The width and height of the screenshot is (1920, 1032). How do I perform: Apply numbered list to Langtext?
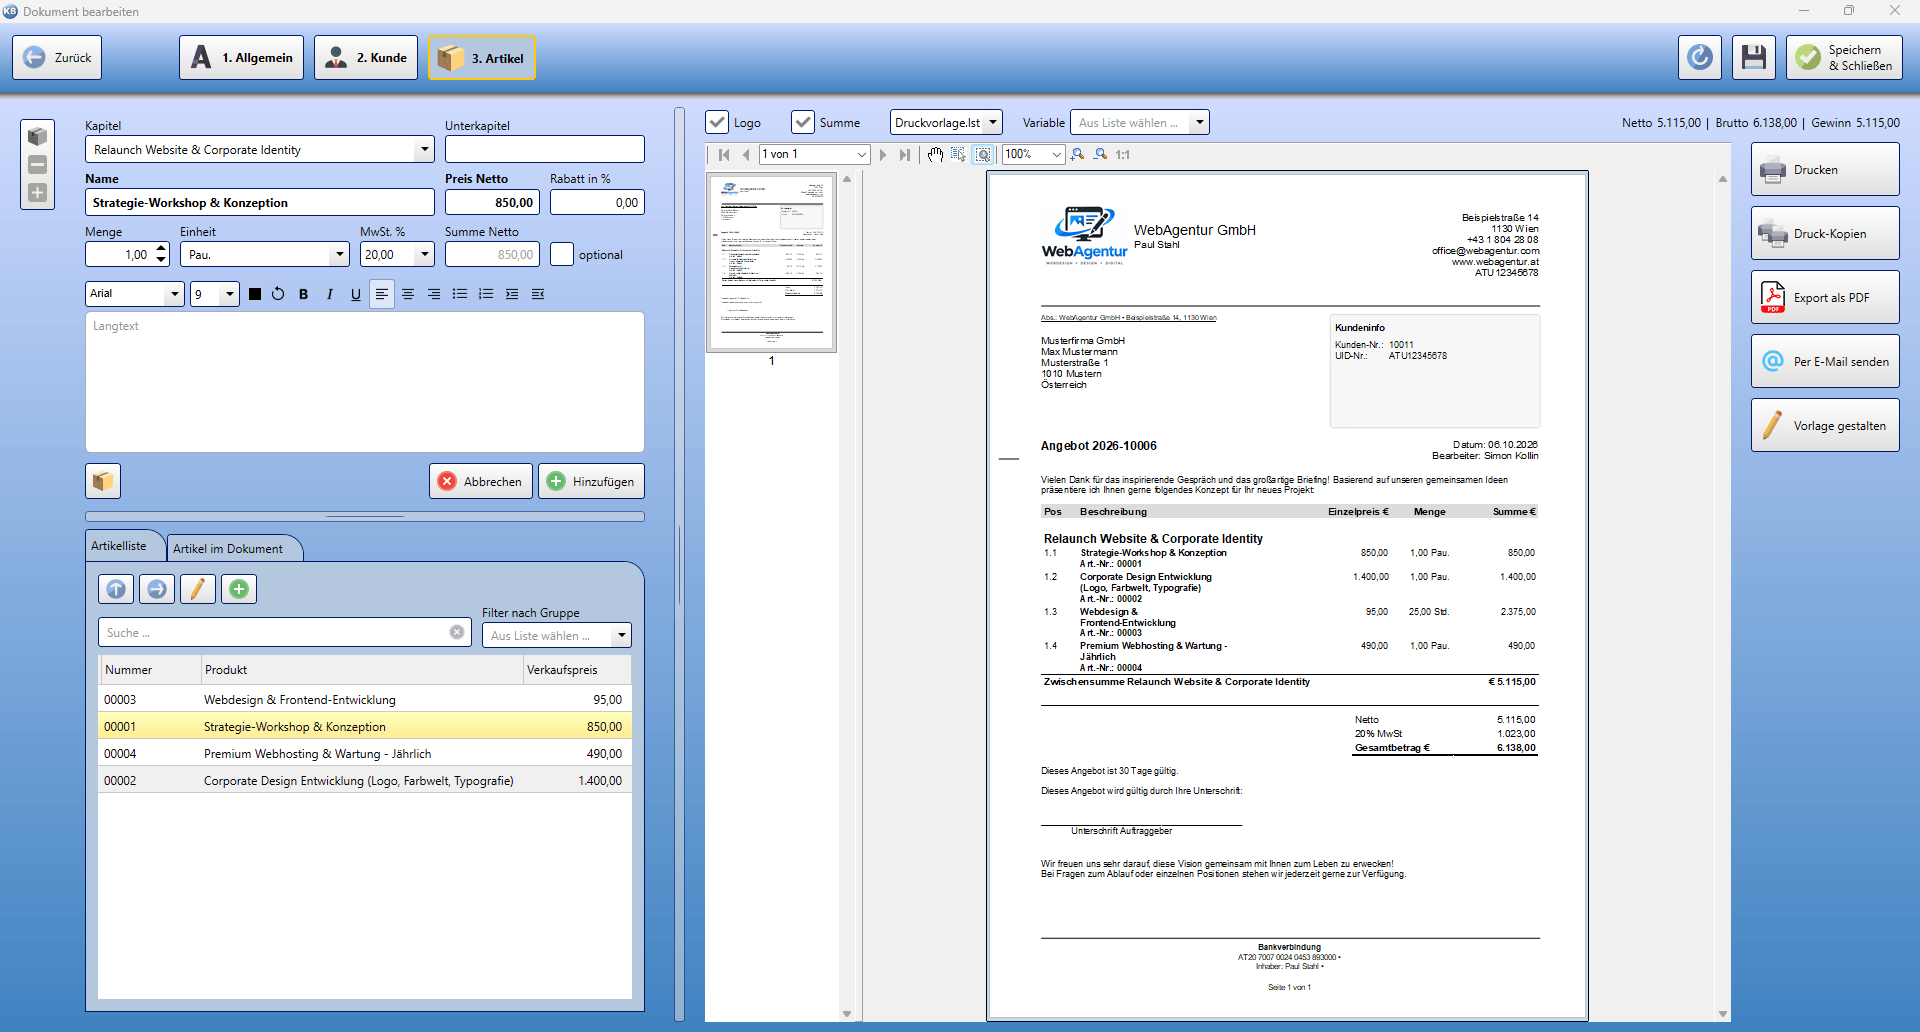486,294
